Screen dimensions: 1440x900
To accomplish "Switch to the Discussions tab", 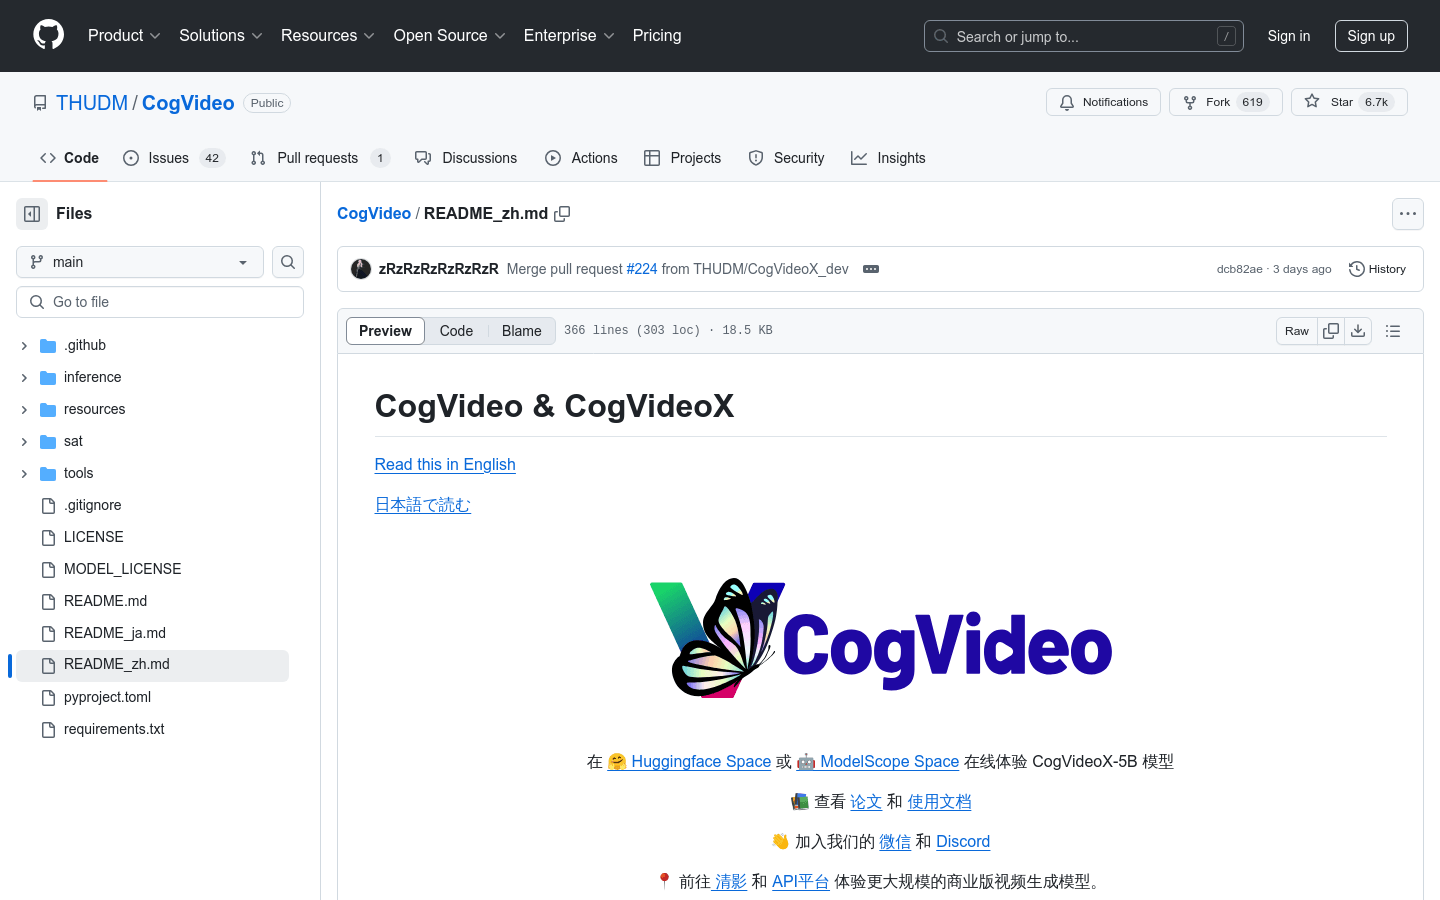I will pos(466,158).
